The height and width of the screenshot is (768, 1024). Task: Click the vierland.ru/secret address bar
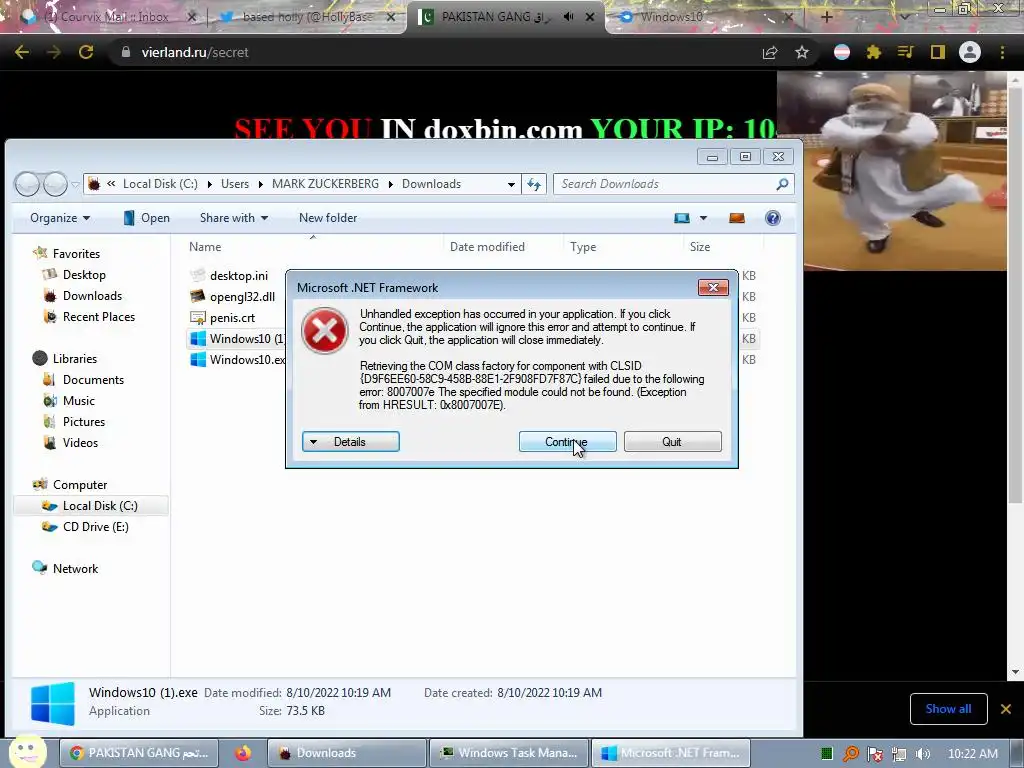(x=431, y=52)
